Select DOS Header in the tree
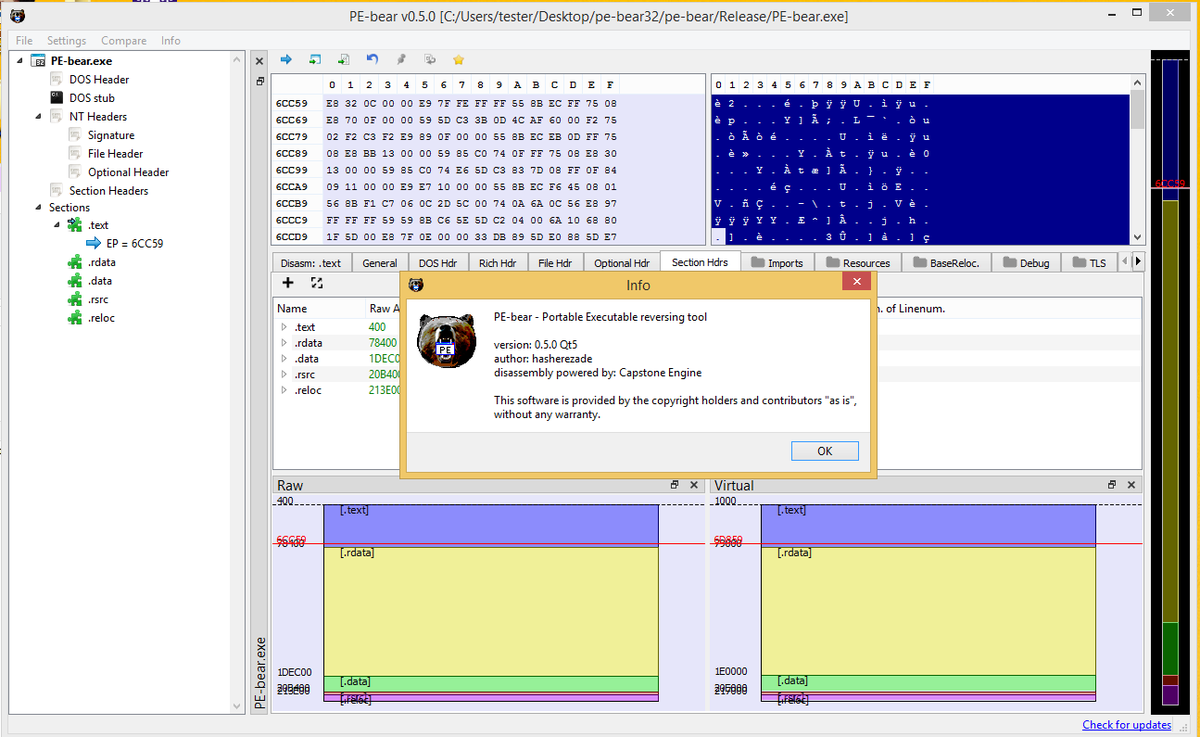 (x=99, y=80)
